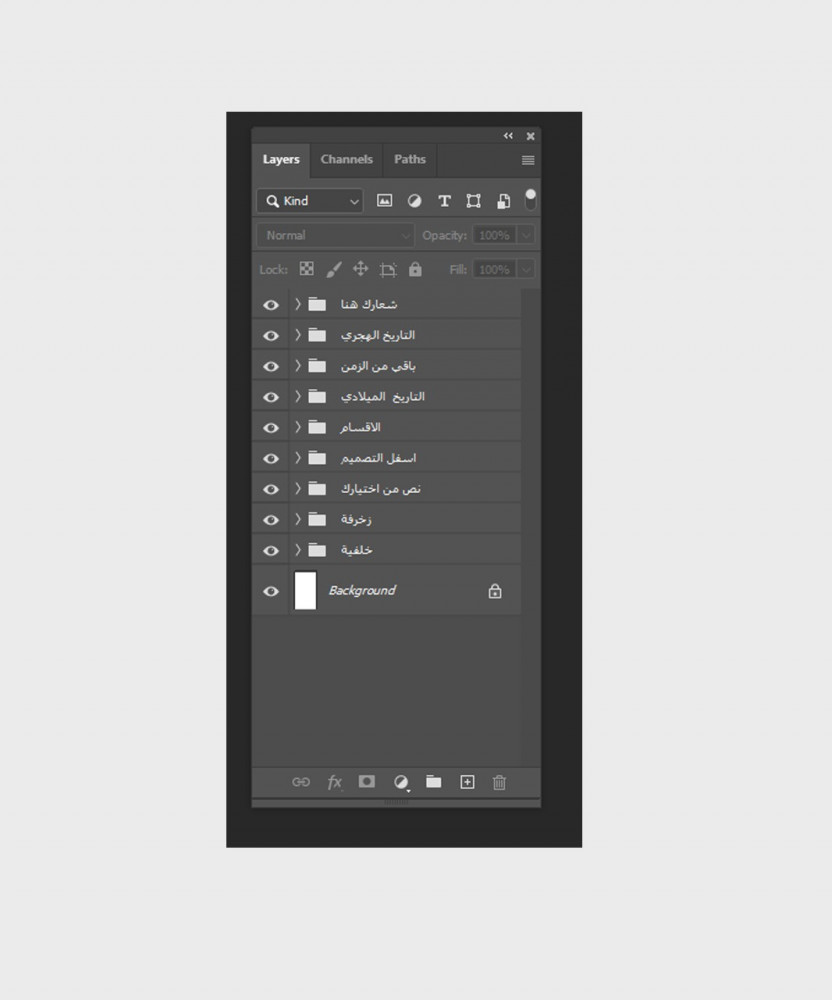Switch to the Channels tab
Screen dimensions: 832x1000
tap(346, 160)
